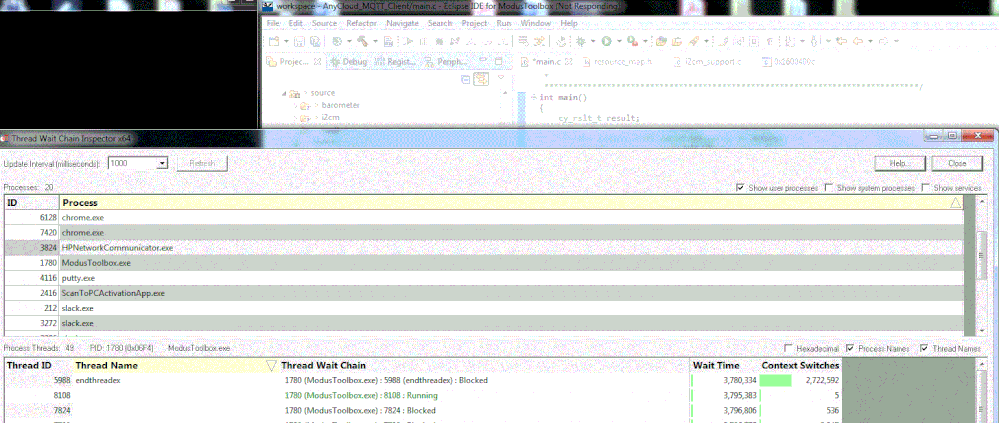This screenshot has height=423, width=999.
Task: Click the Back navigation arrow in Eclipse toolbar
Action: click(858, 41)
